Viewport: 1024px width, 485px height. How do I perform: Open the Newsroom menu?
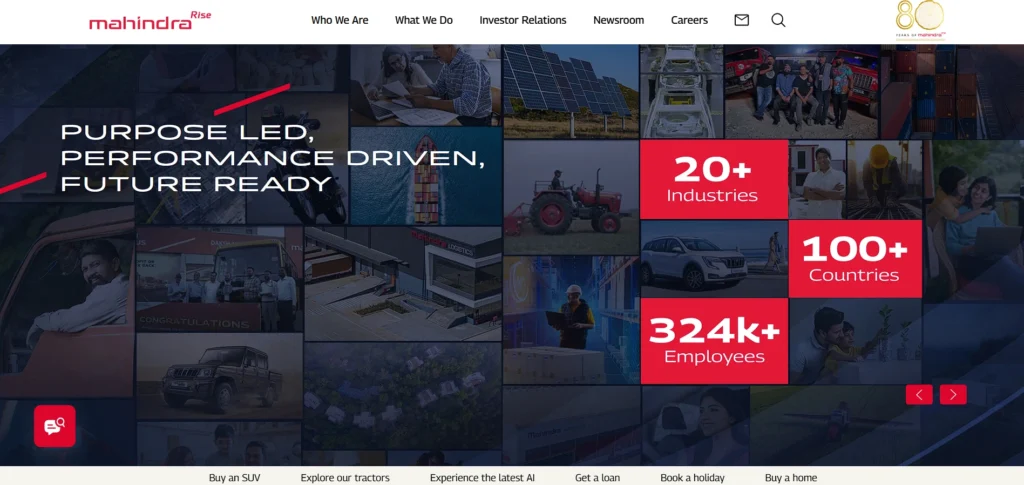[x=618, y=20]
